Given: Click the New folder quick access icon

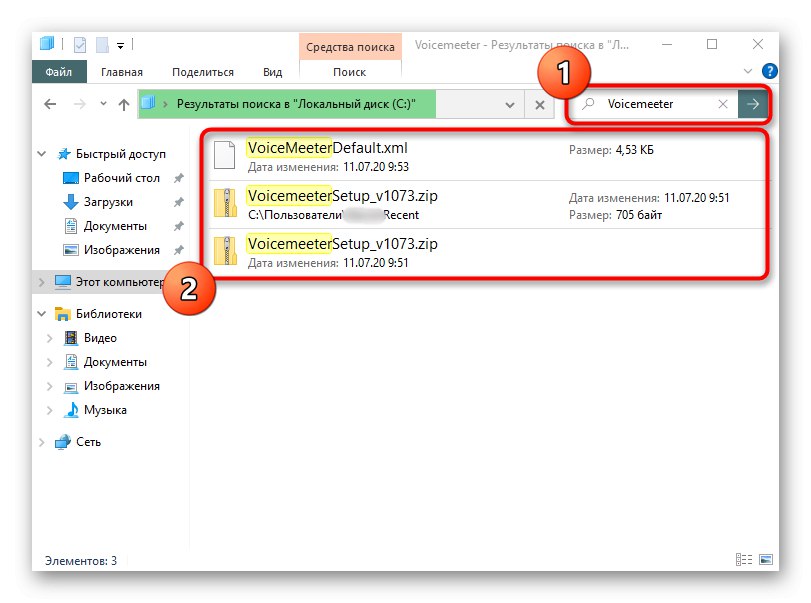Looking at the screenshot, I should [102, 45].
